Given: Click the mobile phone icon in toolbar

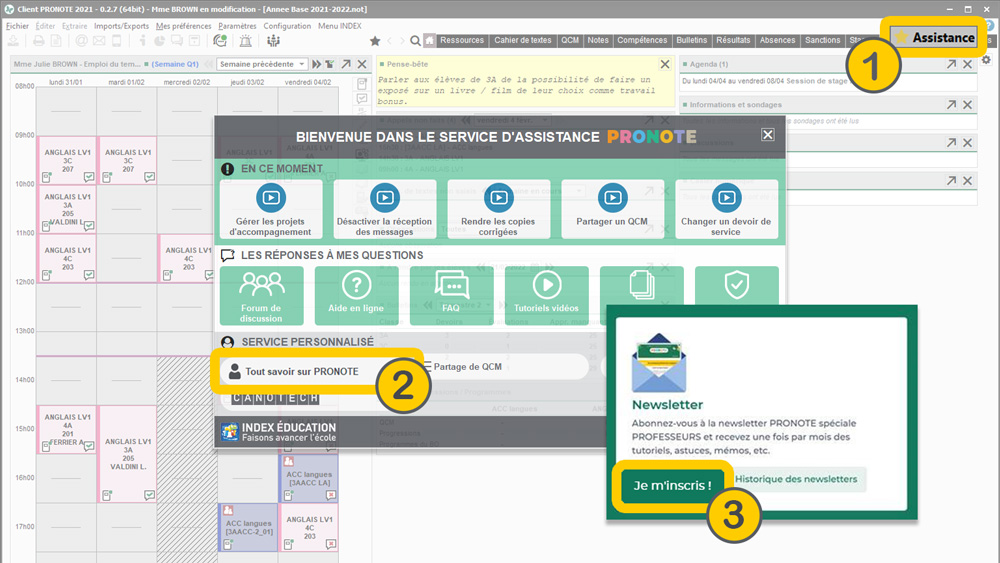Looking at the screenshot, I should pos(117,41).
